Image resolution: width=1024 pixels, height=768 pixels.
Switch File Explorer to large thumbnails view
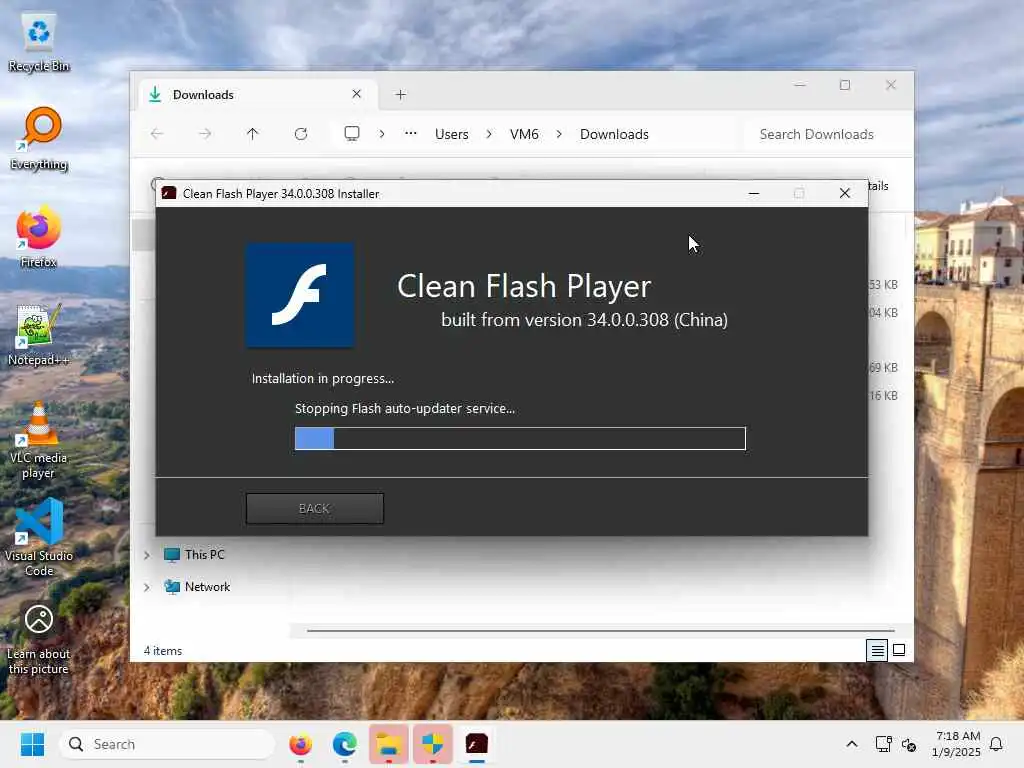(x=899, y=650)
